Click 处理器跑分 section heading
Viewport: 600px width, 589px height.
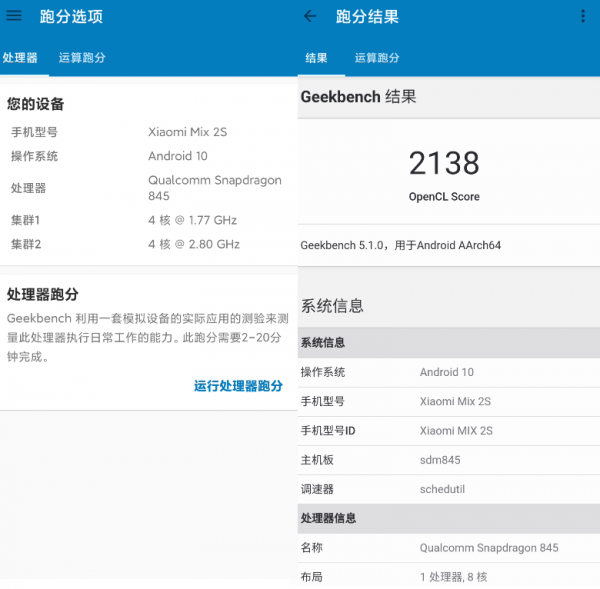42,294
